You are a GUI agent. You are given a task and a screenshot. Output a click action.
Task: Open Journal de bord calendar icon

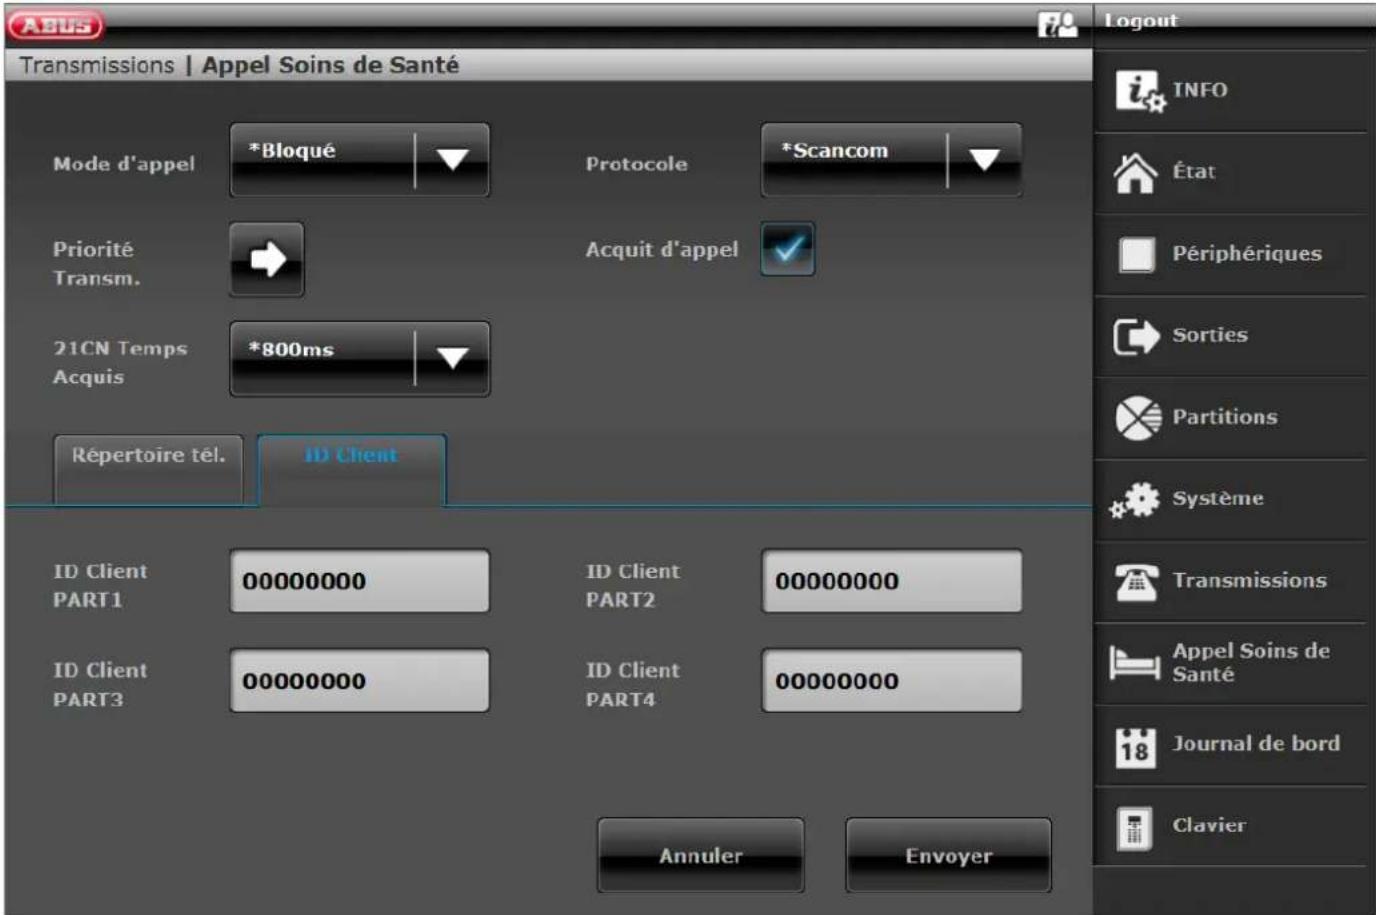tap(1136, 745)
